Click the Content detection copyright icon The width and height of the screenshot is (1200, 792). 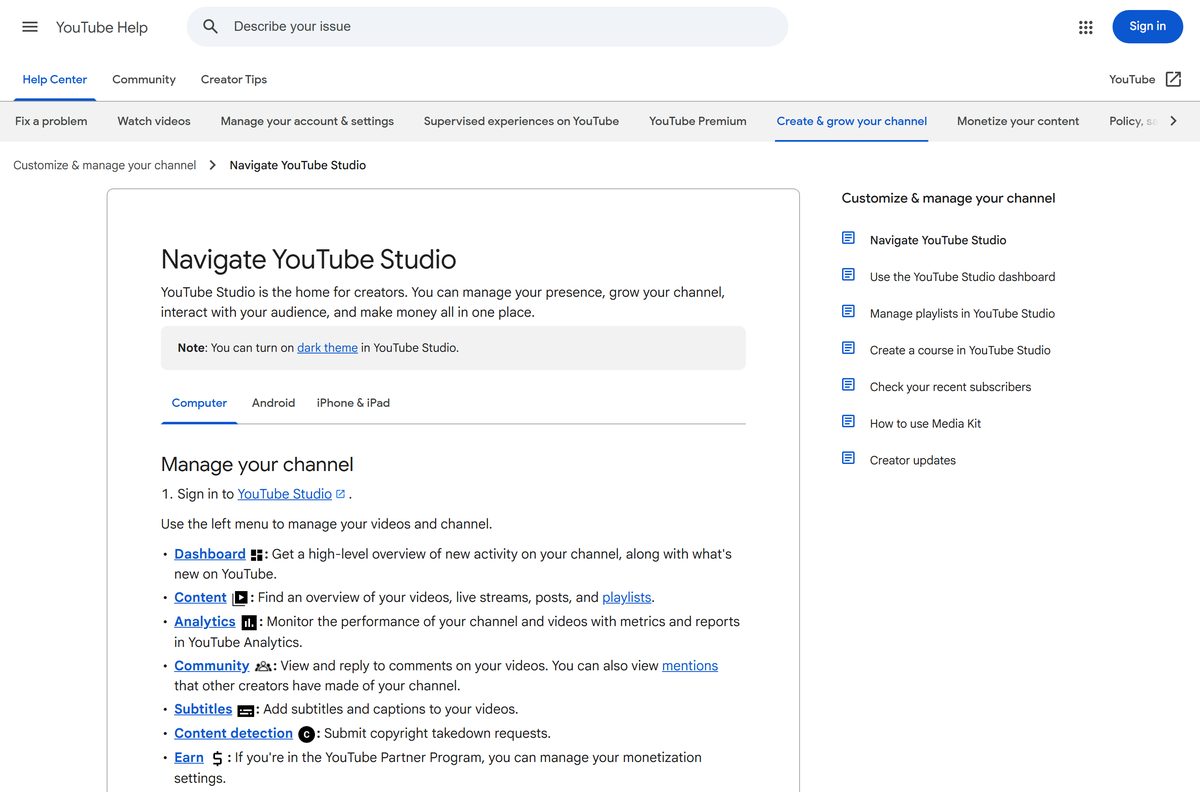click(x=307, y=734)
